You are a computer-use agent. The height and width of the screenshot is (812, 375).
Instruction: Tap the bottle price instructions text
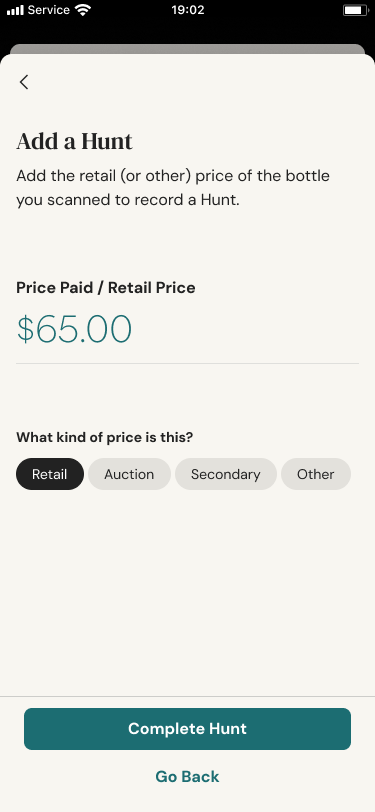(173, 187)
